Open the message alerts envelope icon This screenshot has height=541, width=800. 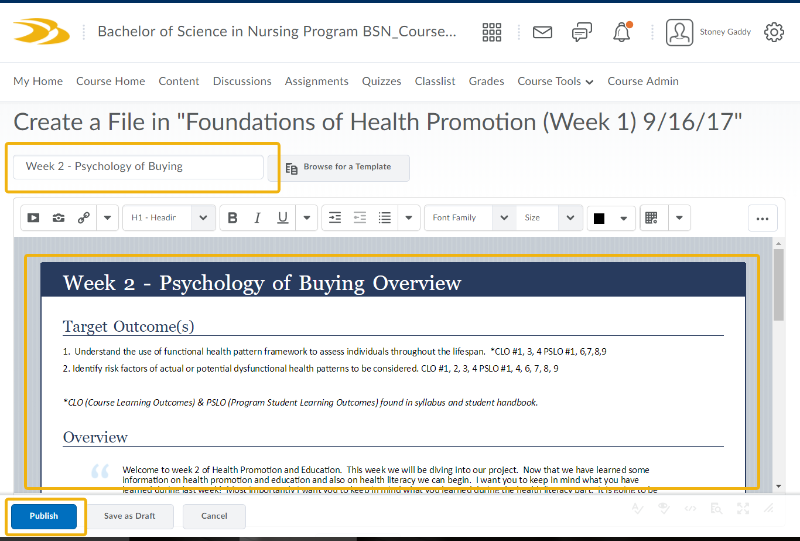(x=542, y=32)
